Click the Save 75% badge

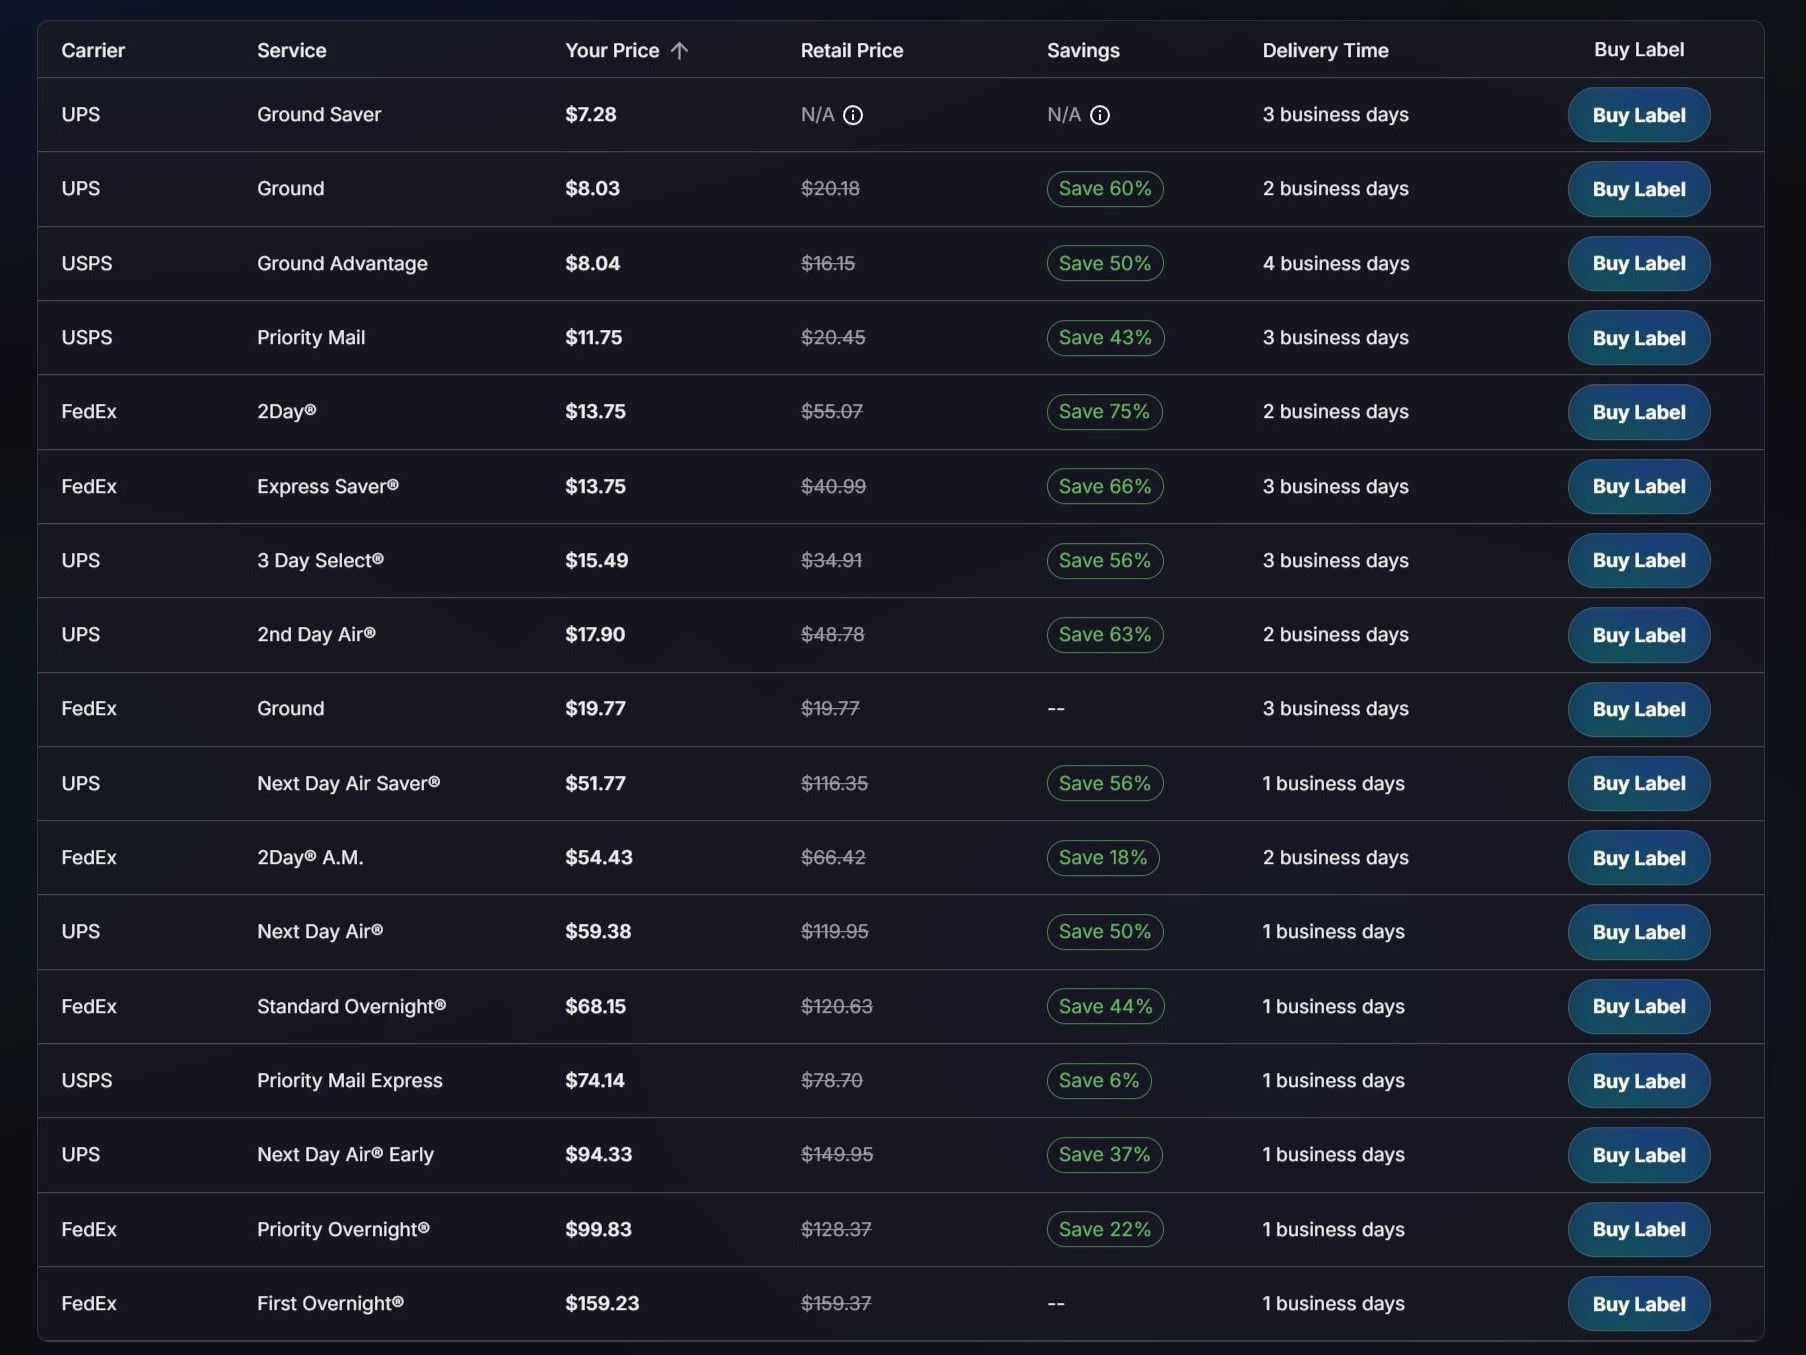coord(1104,412)
